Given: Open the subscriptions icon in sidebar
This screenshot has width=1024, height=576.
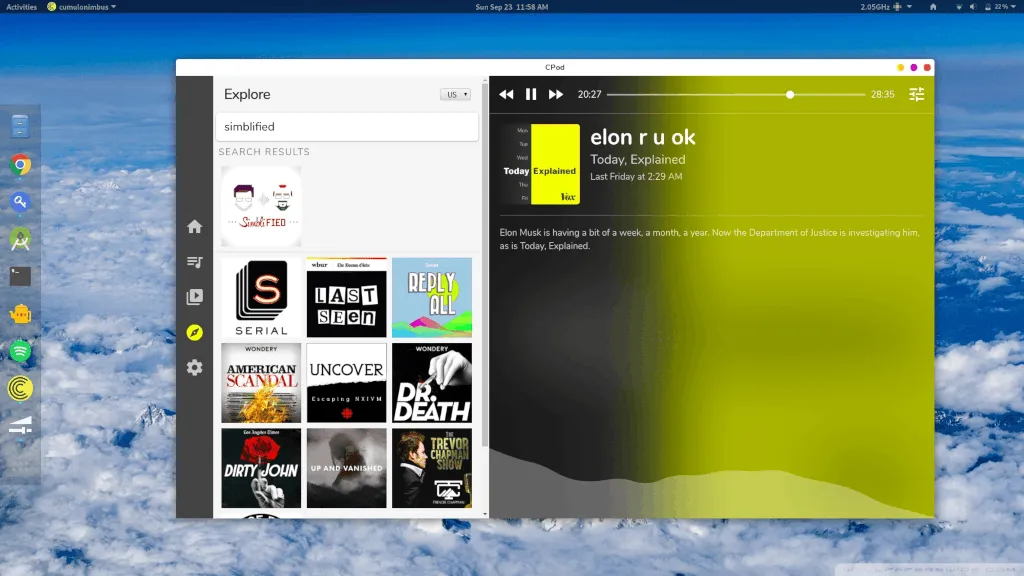Looking at the screenshot, I should (195, 297).
